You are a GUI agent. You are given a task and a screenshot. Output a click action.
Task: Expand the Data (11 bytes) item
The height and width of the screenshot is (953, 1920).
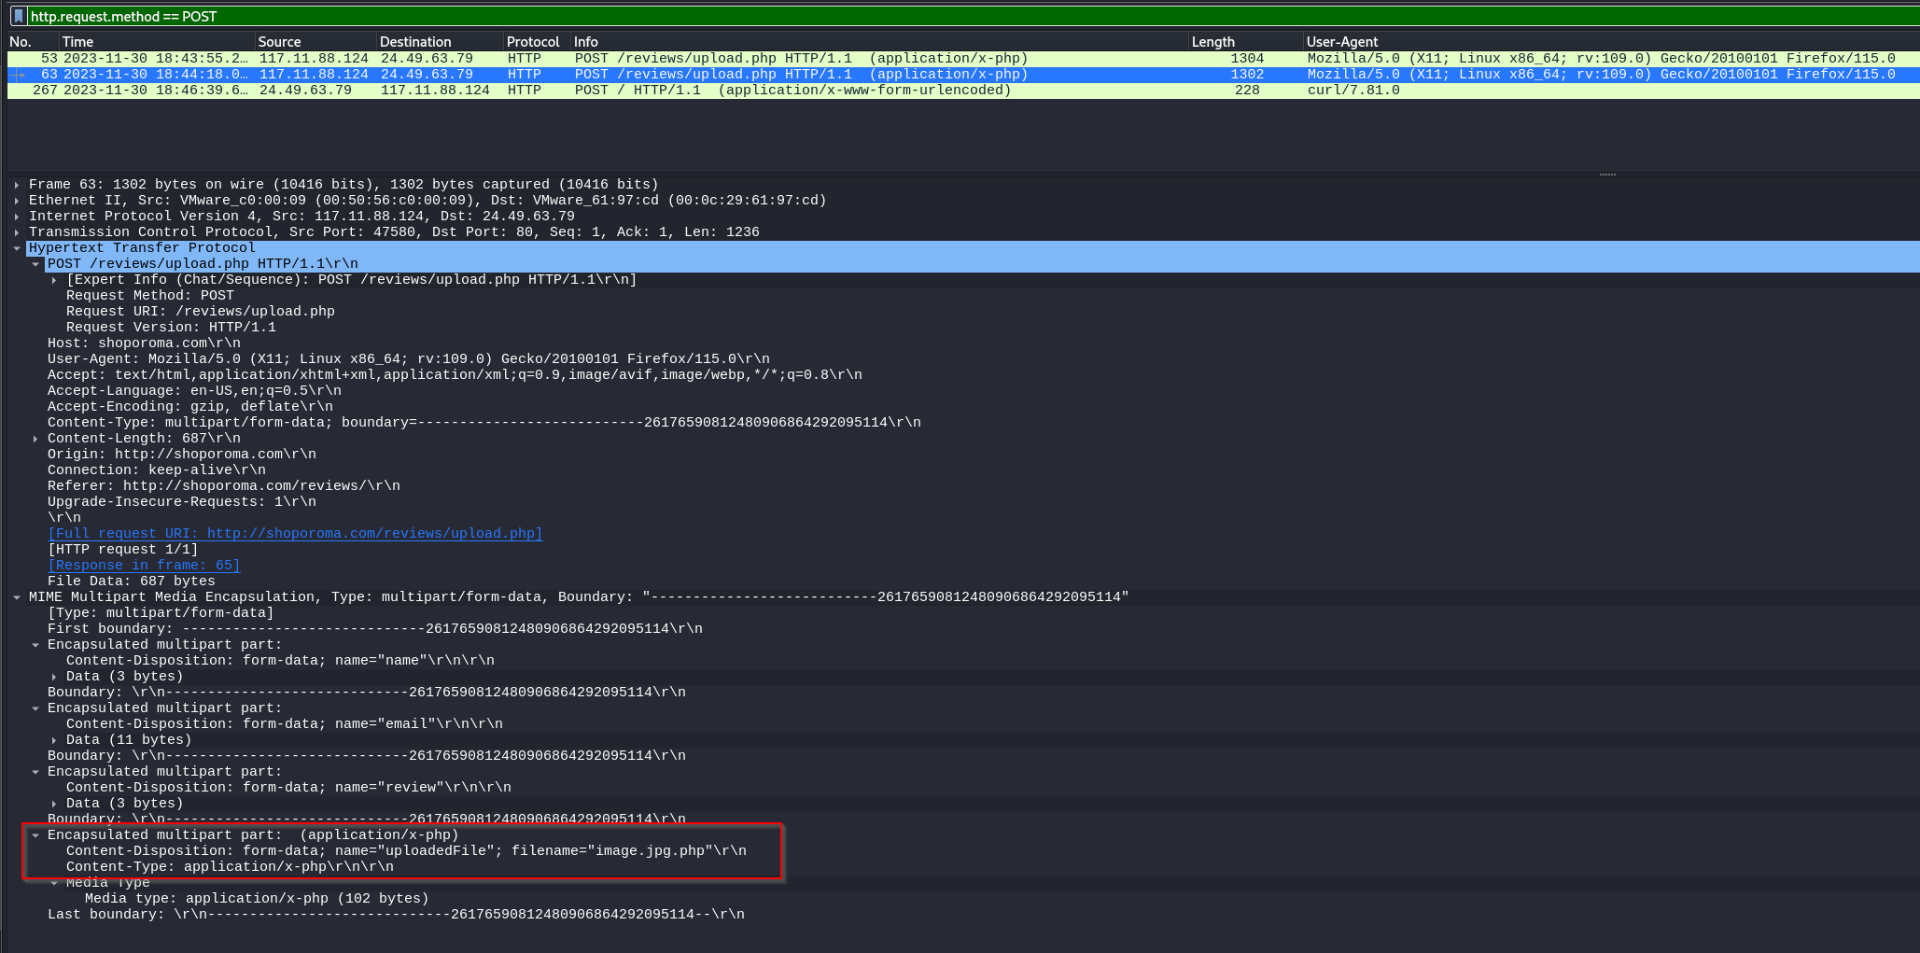click(54, 741)
